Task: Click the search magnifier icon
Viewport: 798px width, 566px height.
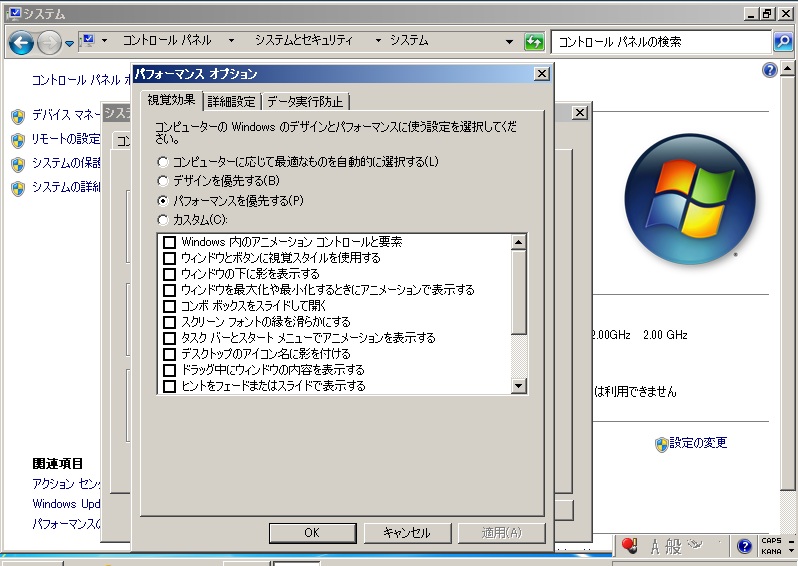Action: 783,42
